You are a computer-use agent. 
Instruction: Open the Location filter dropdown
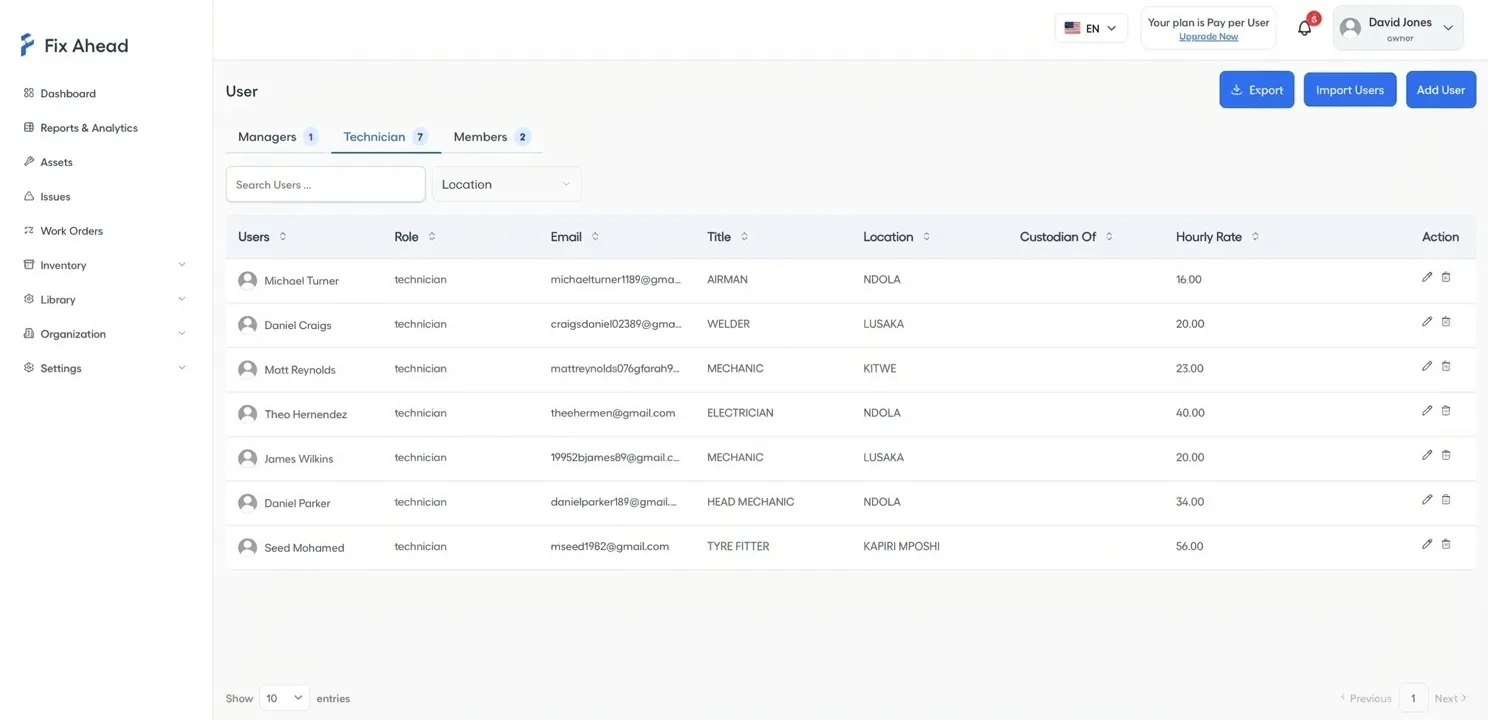click(506, 184)
